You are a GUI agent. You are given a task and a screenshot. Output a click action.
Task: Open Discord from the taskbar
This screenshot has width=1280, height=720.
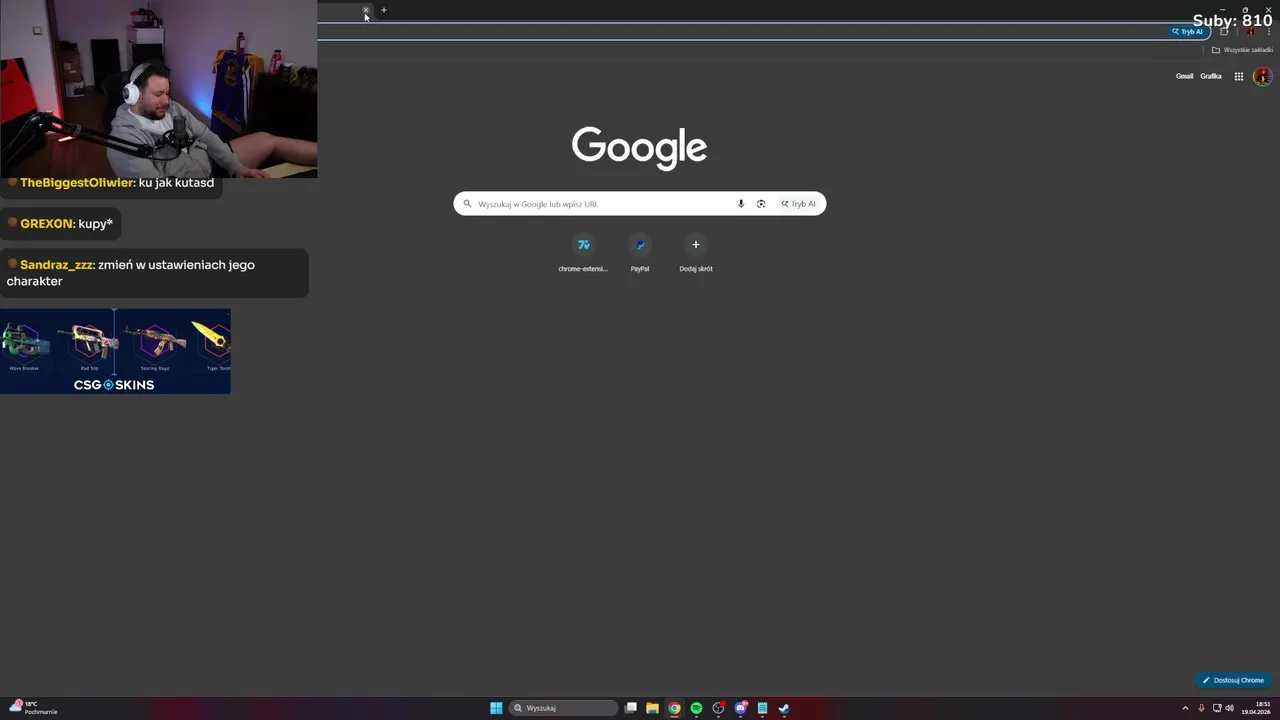(x=740, y=708)
